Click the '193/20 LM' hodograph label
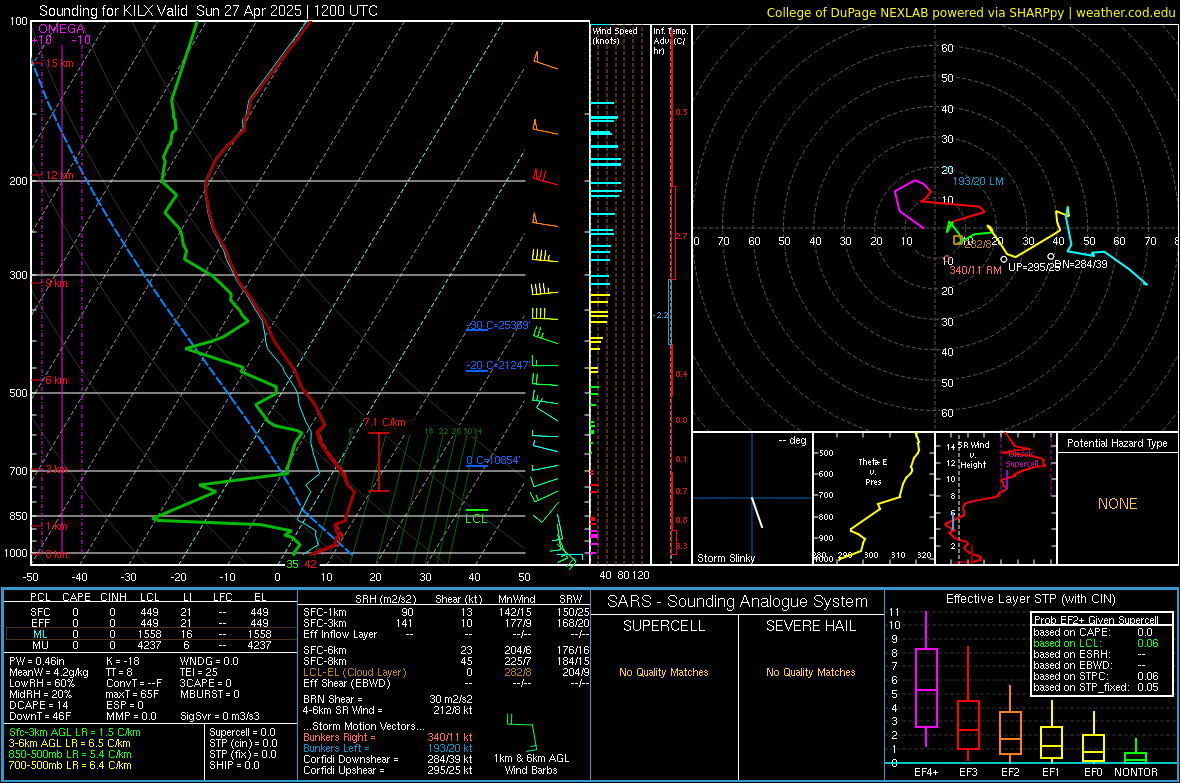The height and width of the screenshot is (783, 1180). (x=978, y=181)
